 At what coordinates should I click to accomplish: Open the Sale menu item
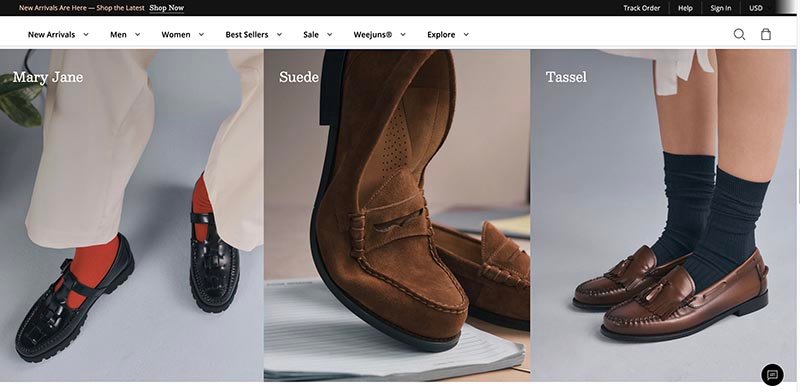(x=311, y=35)
